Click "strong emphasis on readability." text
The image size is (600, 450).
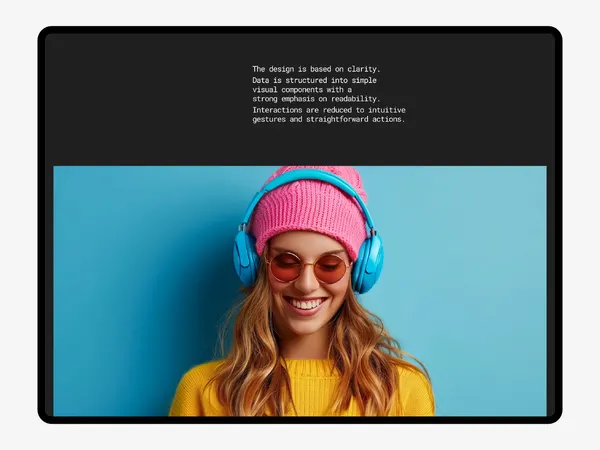coord(316,99)
